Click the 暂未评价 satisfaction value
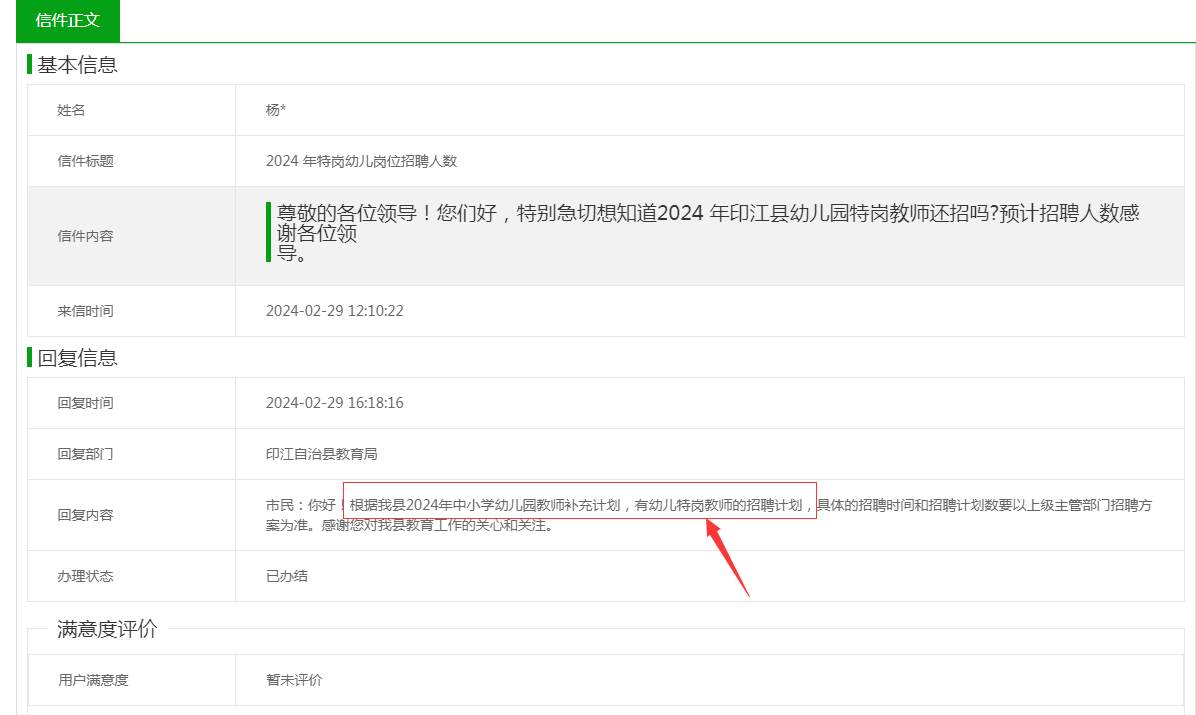1196x715 pixels. click(x=294, y=680)
